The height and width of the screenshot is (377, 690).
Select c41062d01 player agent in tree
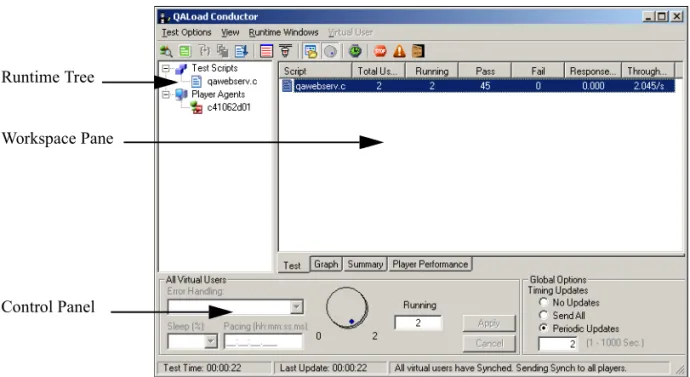(x=228, y=107)
